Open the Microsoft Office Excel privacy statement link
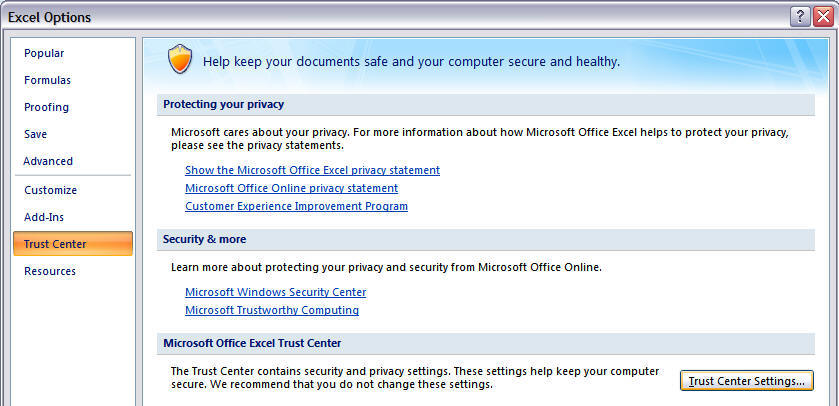This screenshot has width=839, height=406. (x=312, y=170)
